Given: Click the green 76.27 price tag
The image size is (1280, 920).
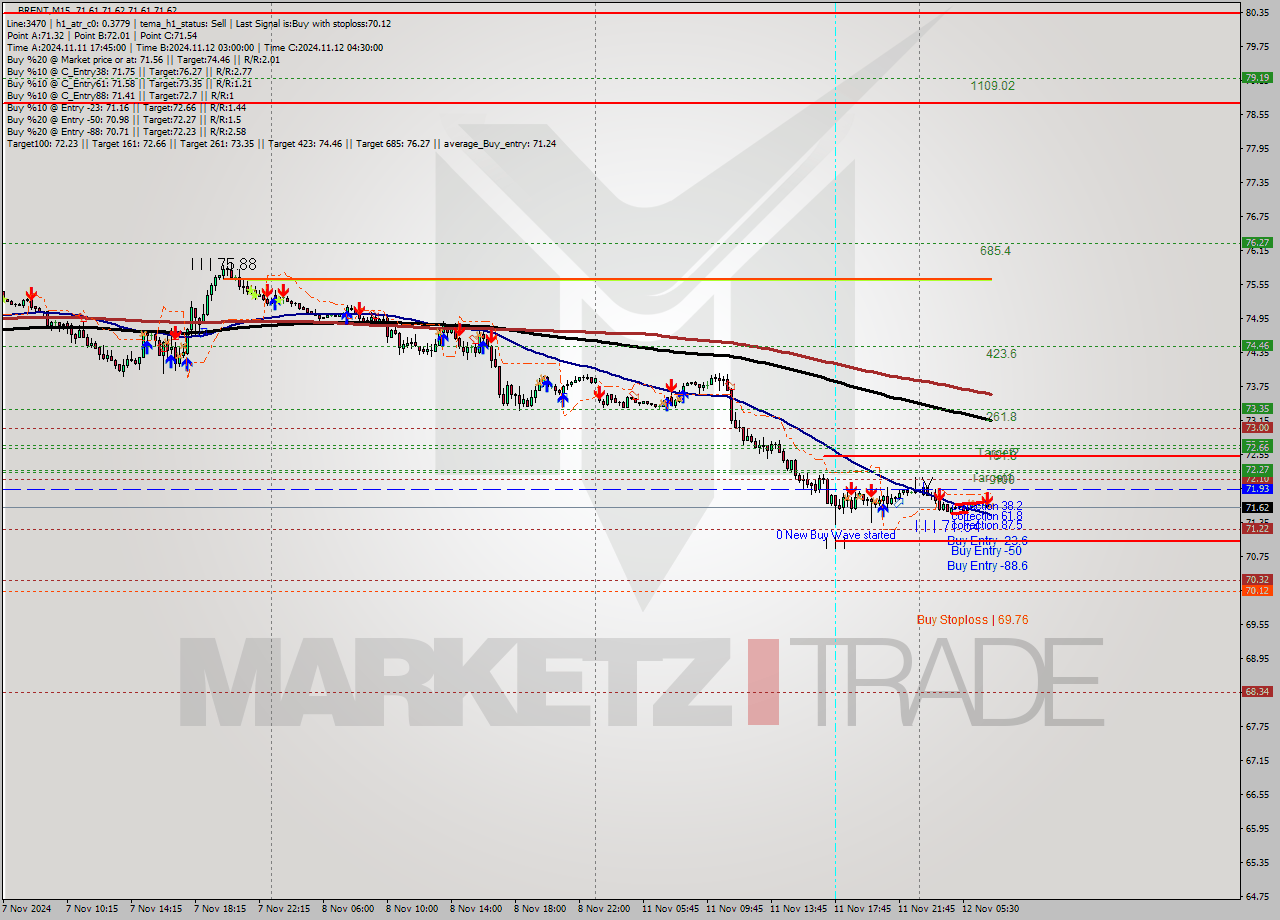Looking at the screenshot, I should 1257,242.
